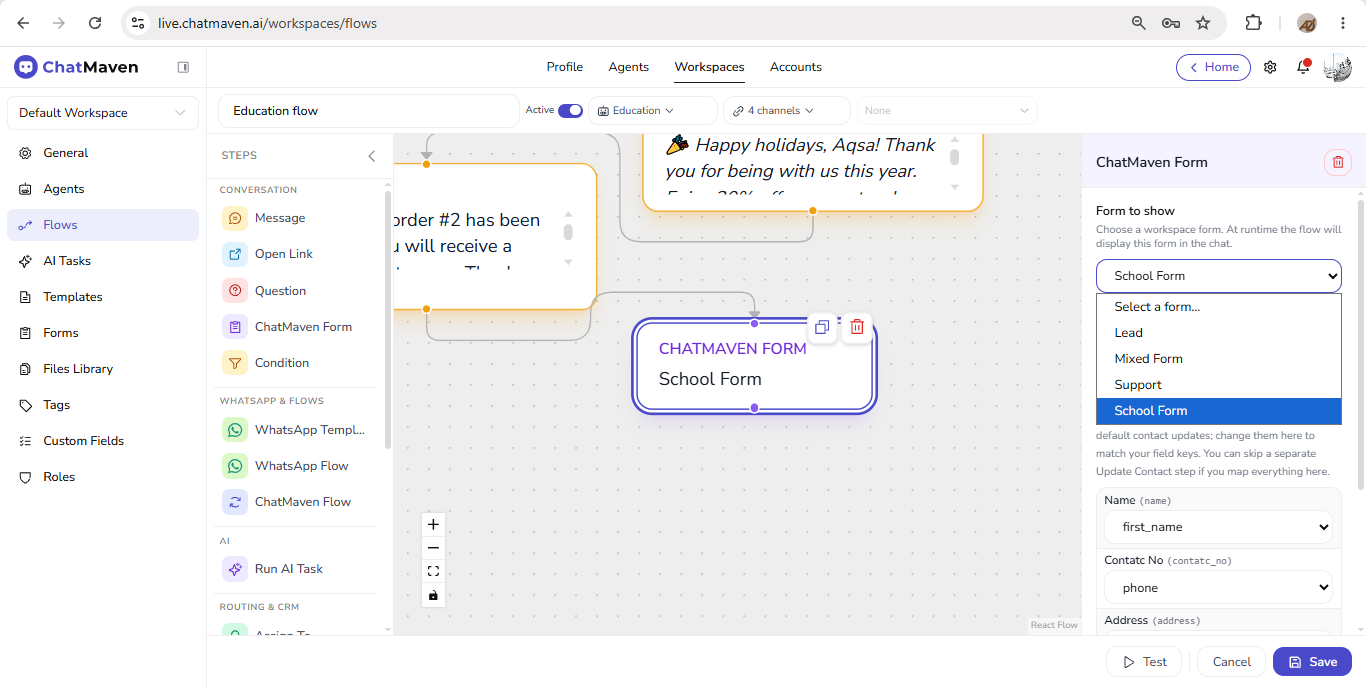Open the Education category dropdown
Image resolution: width=1366 pixels, height=687 pixels.
[x=653, y=111]
